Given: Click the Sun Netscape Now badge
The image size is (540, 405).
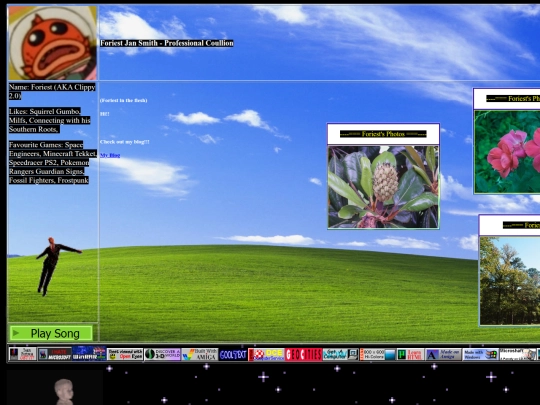Looking at the screenshot, I should click(22, 354).
